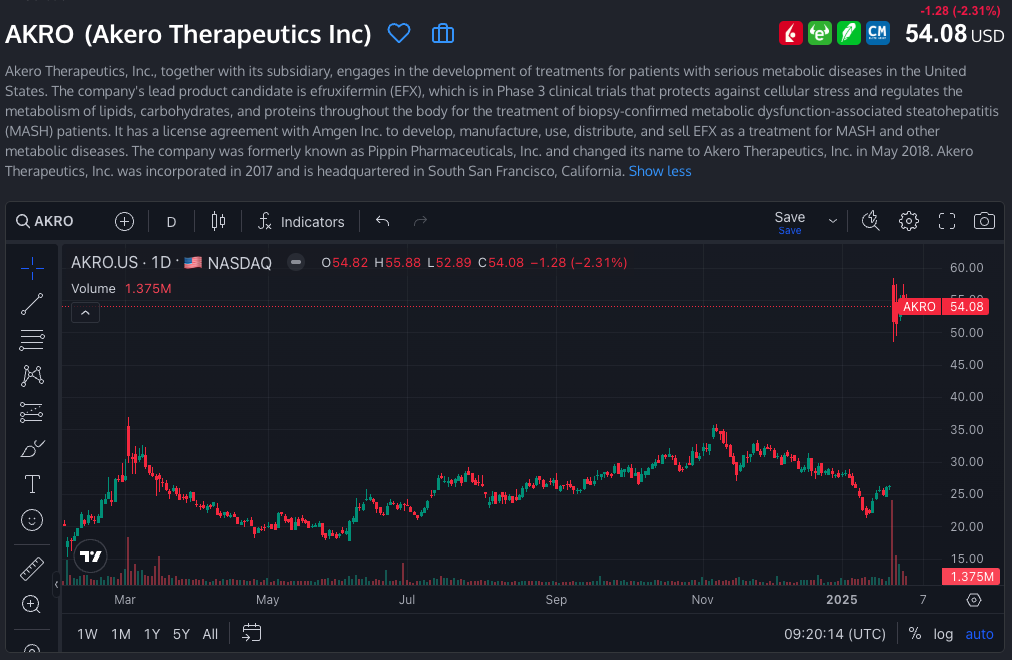Image resolution: width=1012 pixels, height=660 pixels.
Task: Select the Fibonacci retracement lines tool
Action: click(x=32, y=340)
